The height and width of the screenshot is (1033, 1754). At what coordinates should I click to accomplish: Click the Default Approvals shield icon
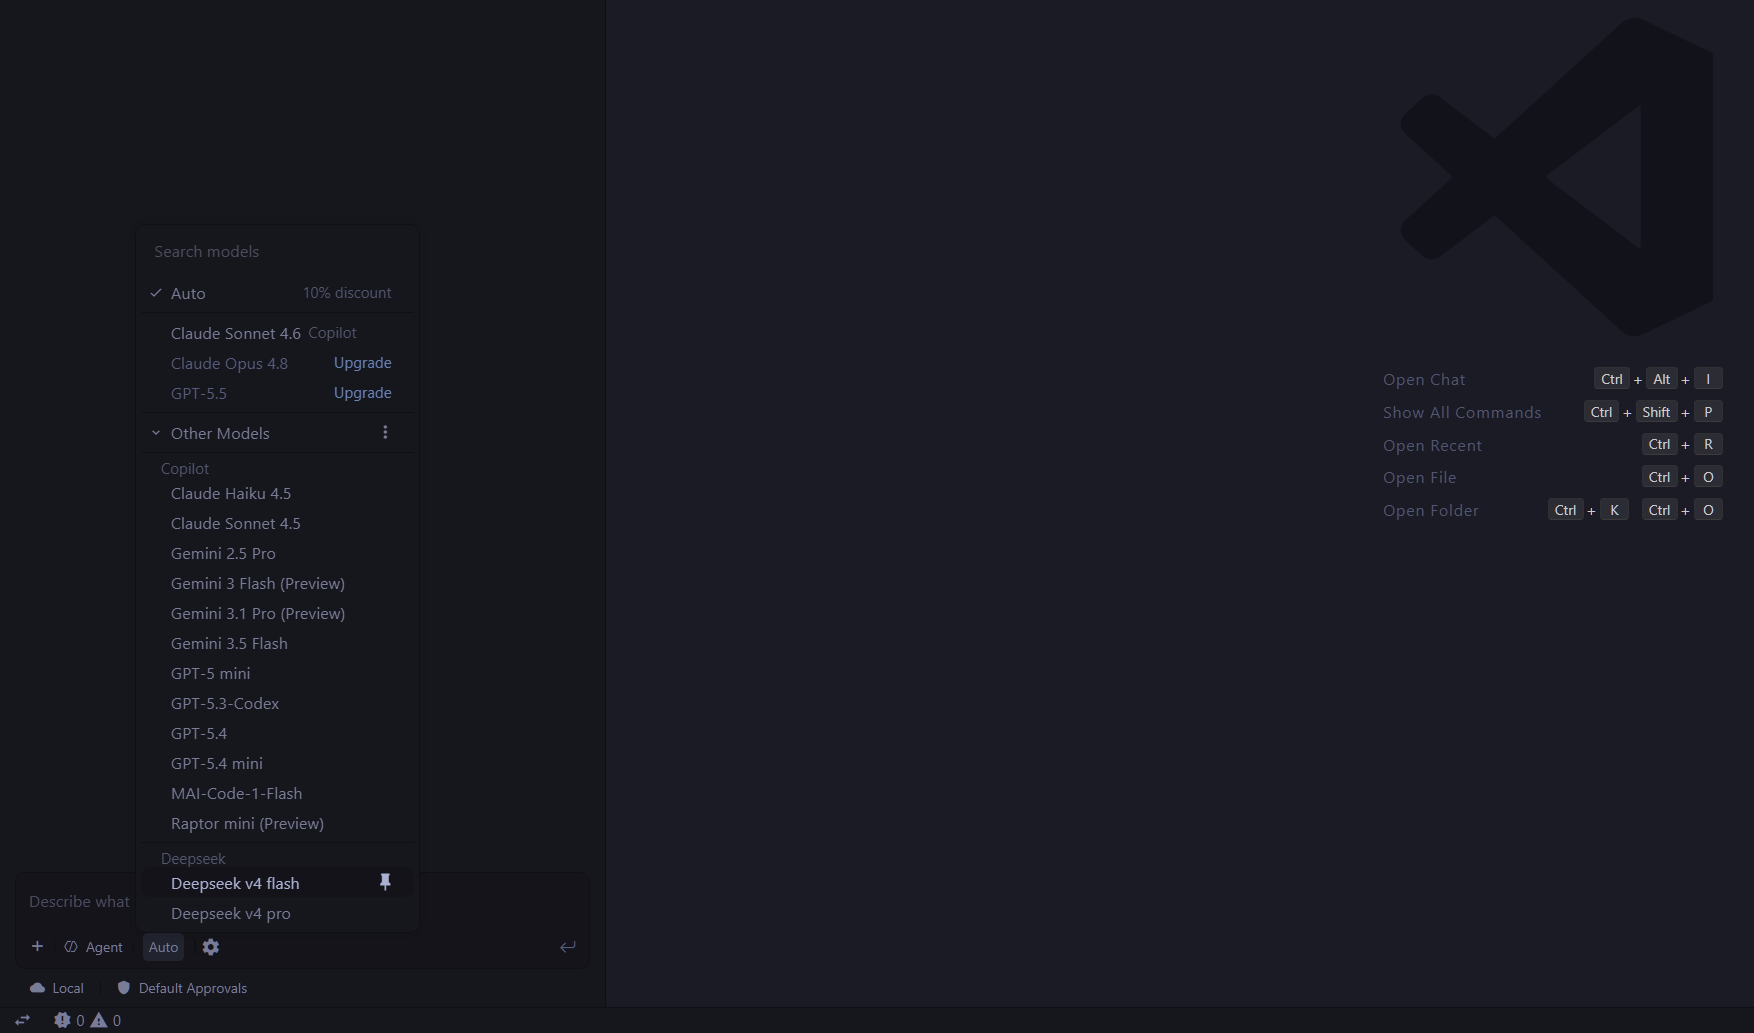pyautogui.click(x=124, y=988)
